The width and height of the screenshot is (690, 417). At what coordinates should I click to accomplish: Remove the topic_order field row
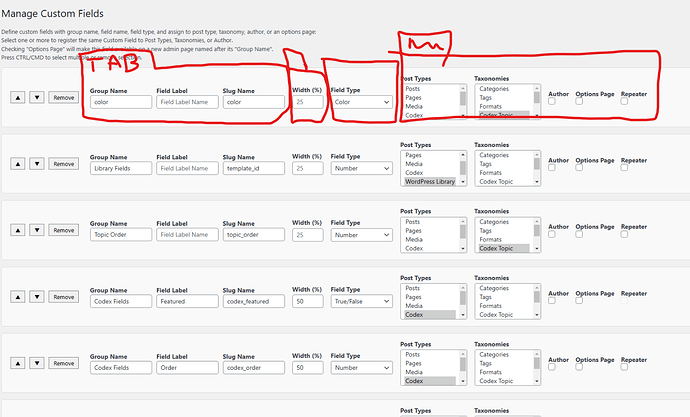(x=64, y=230)
